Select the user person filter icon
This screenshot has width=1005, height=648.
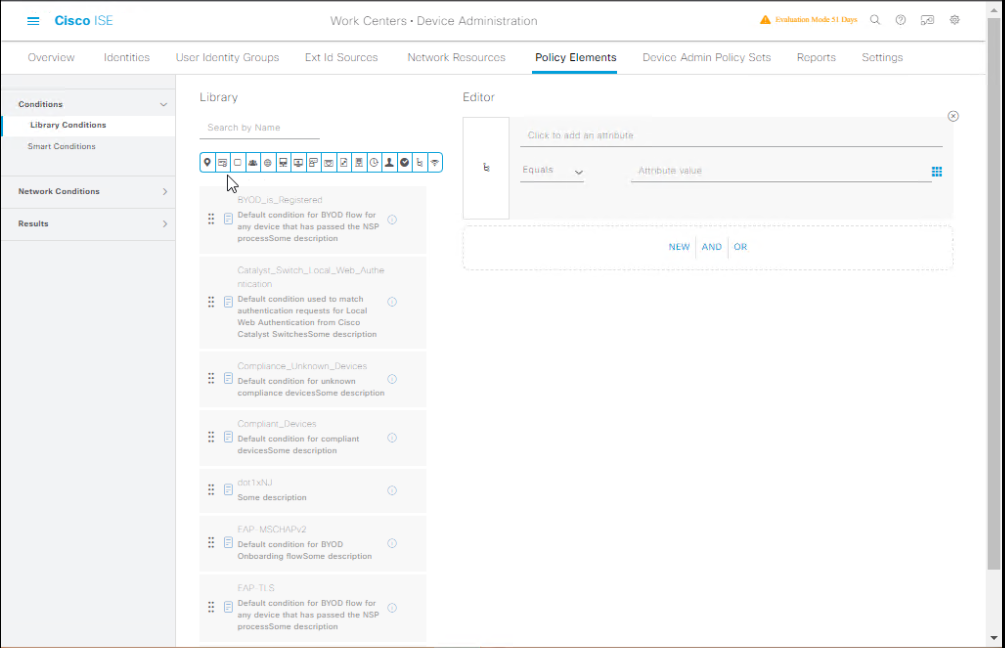pos(389,162)
